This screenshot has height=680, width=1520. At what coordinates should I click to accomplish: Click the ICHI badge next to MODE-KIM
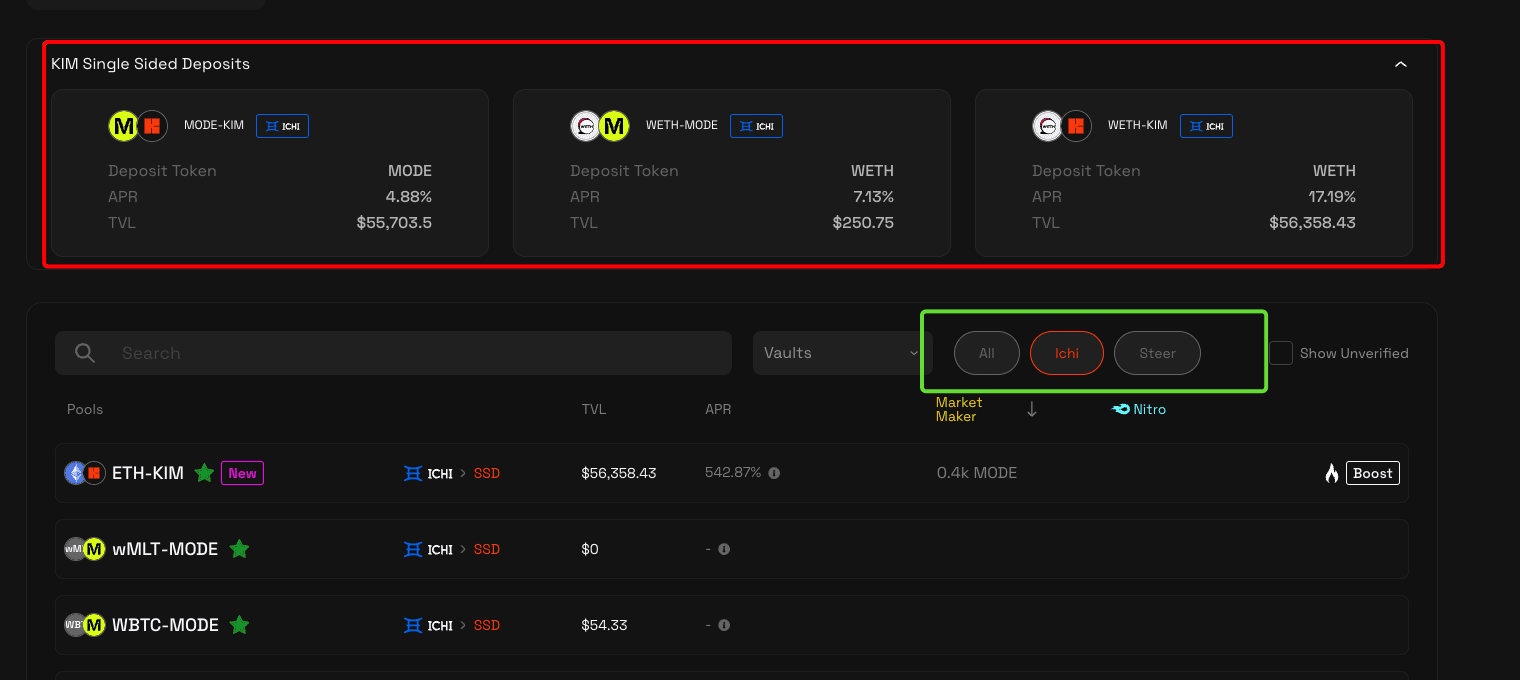pos(282,126)
